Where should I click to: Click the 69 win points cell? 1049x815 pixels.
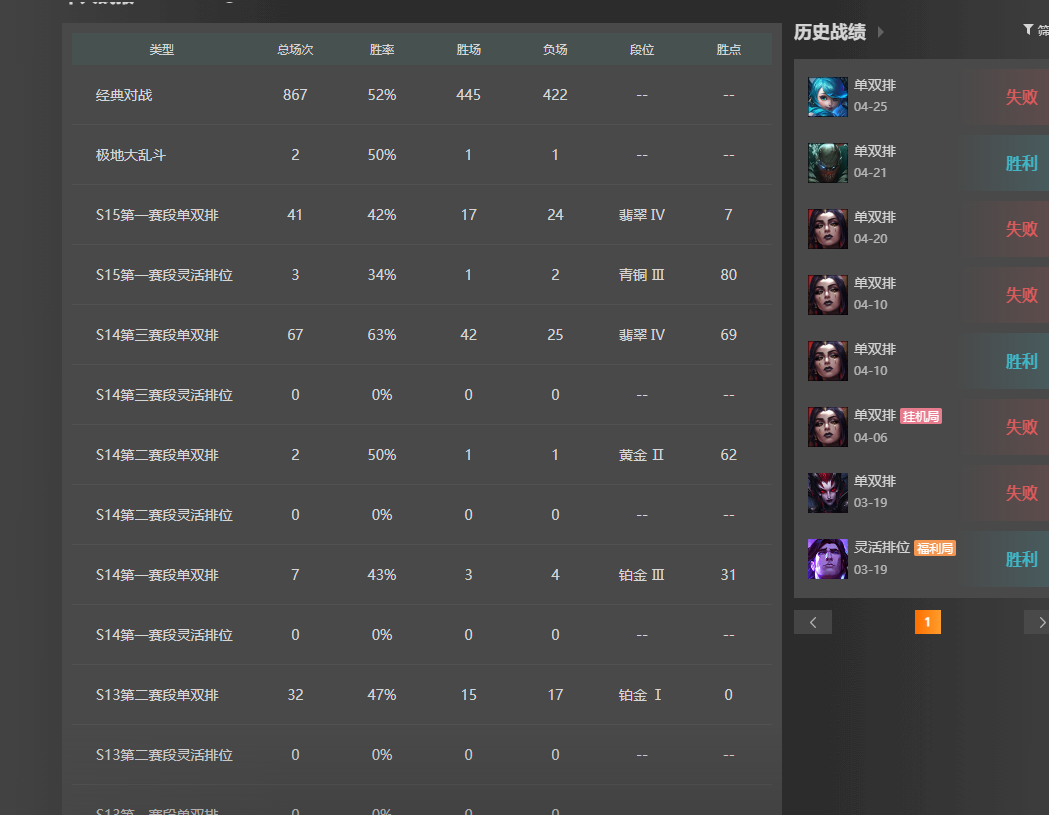729,335
